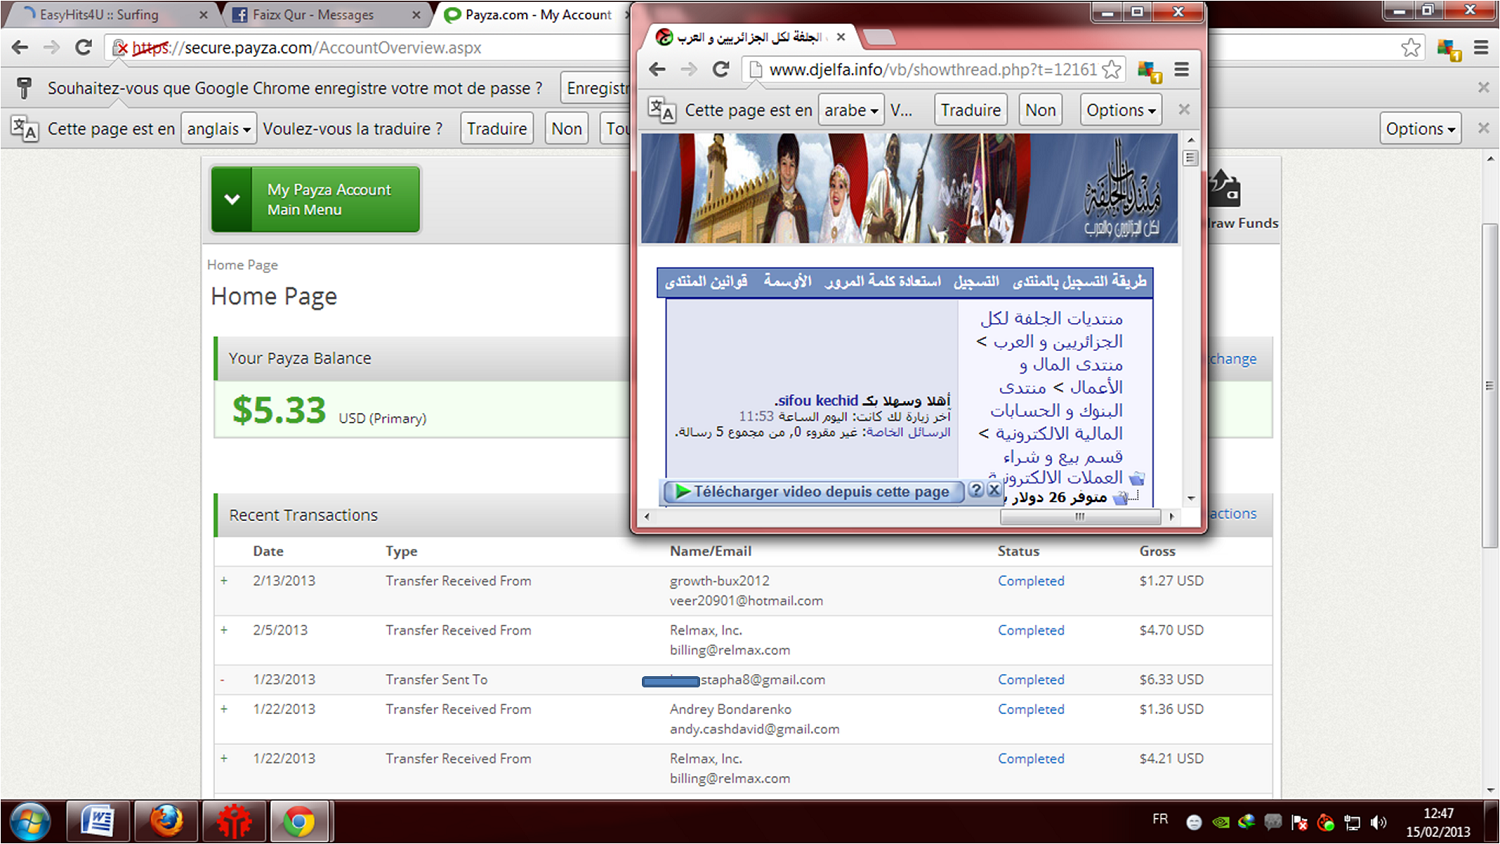Close the EasyHits4U tab
The image size is (1500, 844).
click(x=204, y=15)
